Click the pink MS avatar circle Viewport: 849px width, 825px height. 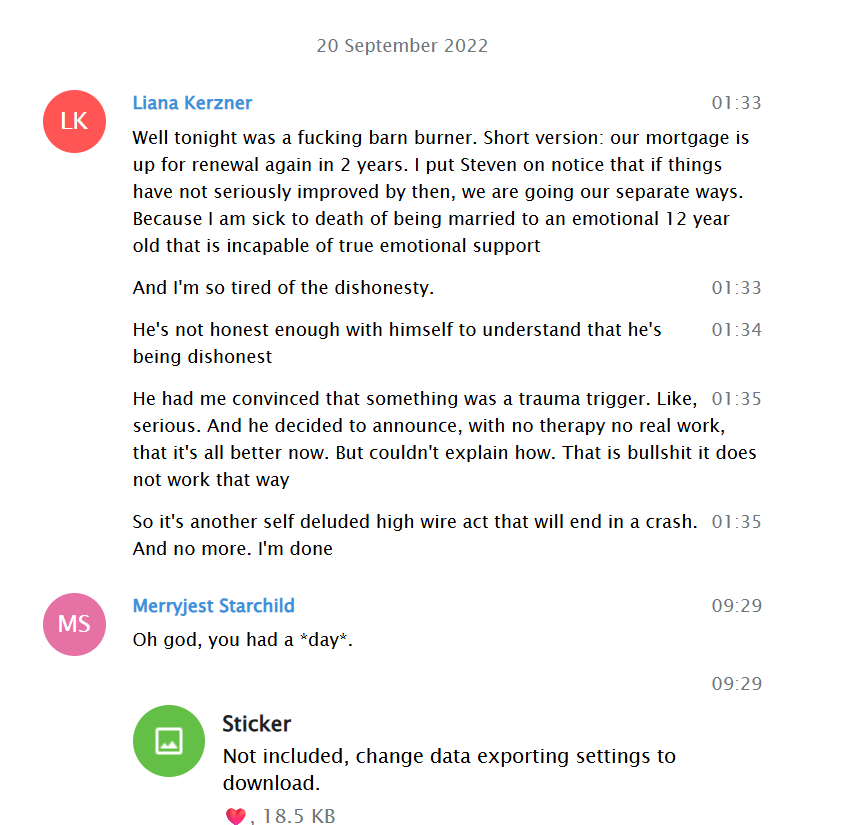(74, 624)
